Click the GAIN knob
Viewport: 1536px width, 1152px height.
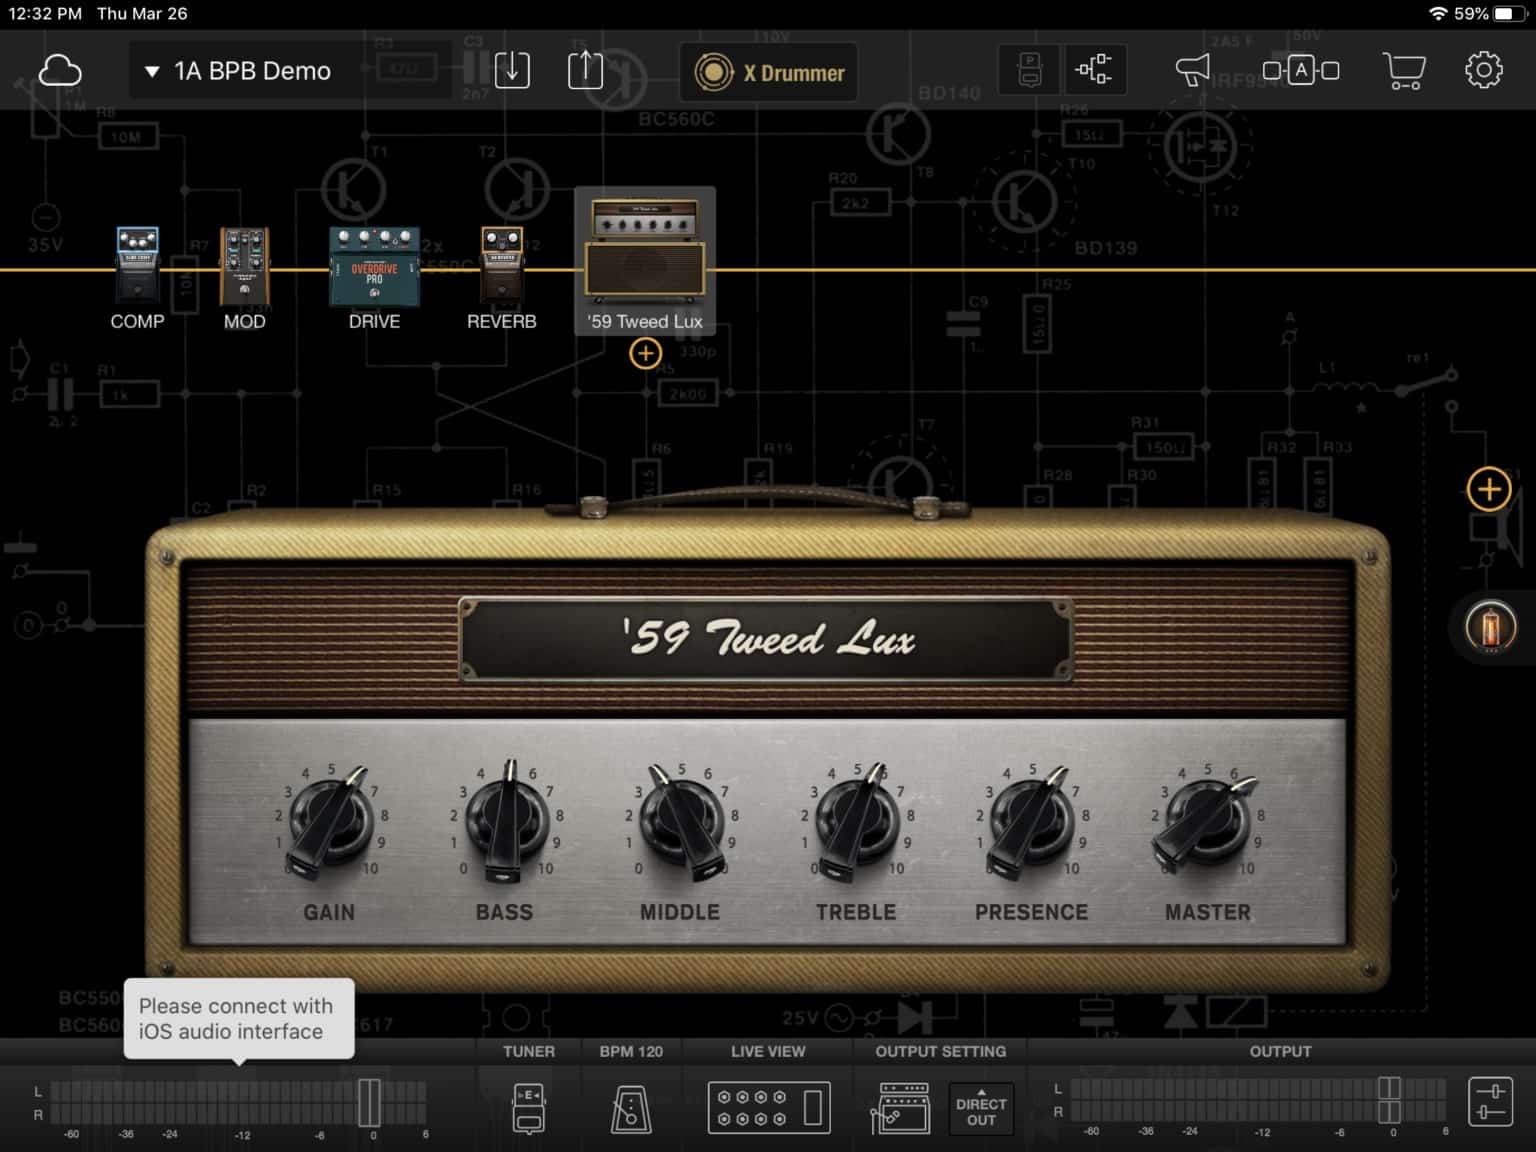[x=329, y=822]
